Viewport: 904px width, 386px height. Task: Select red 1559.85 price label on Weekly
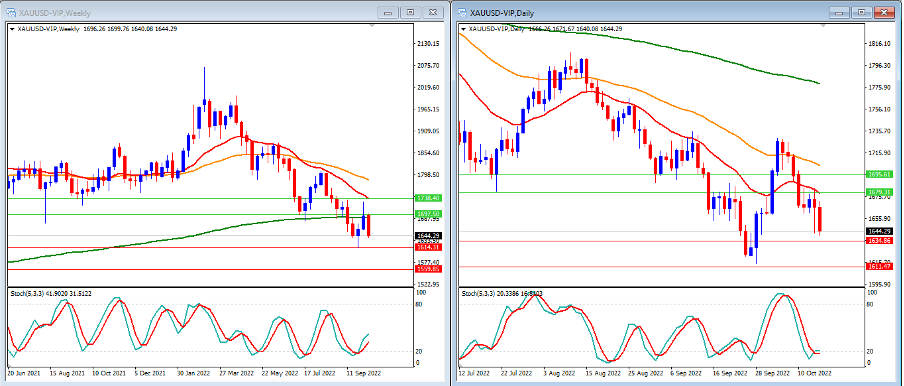pyautogui.click(x=428, y=268)
